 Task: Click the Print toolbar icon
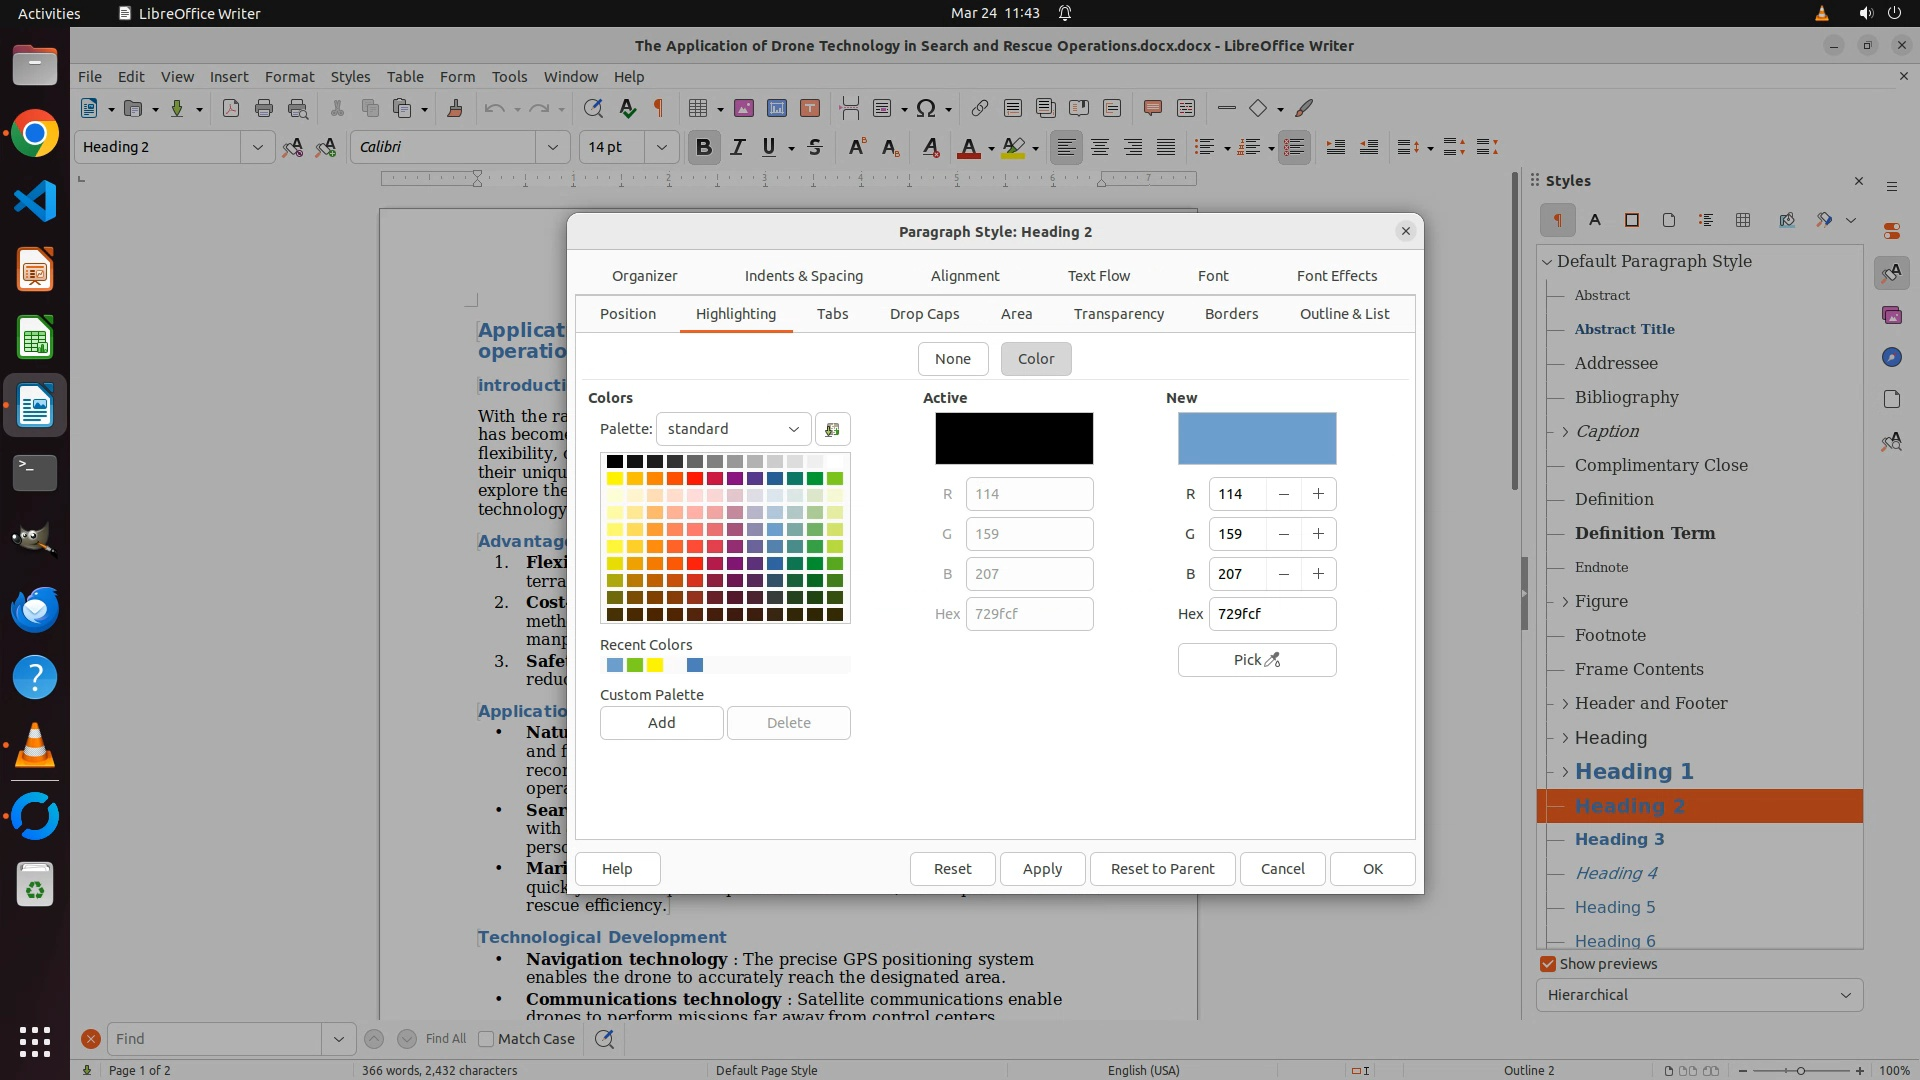point(264,109)
